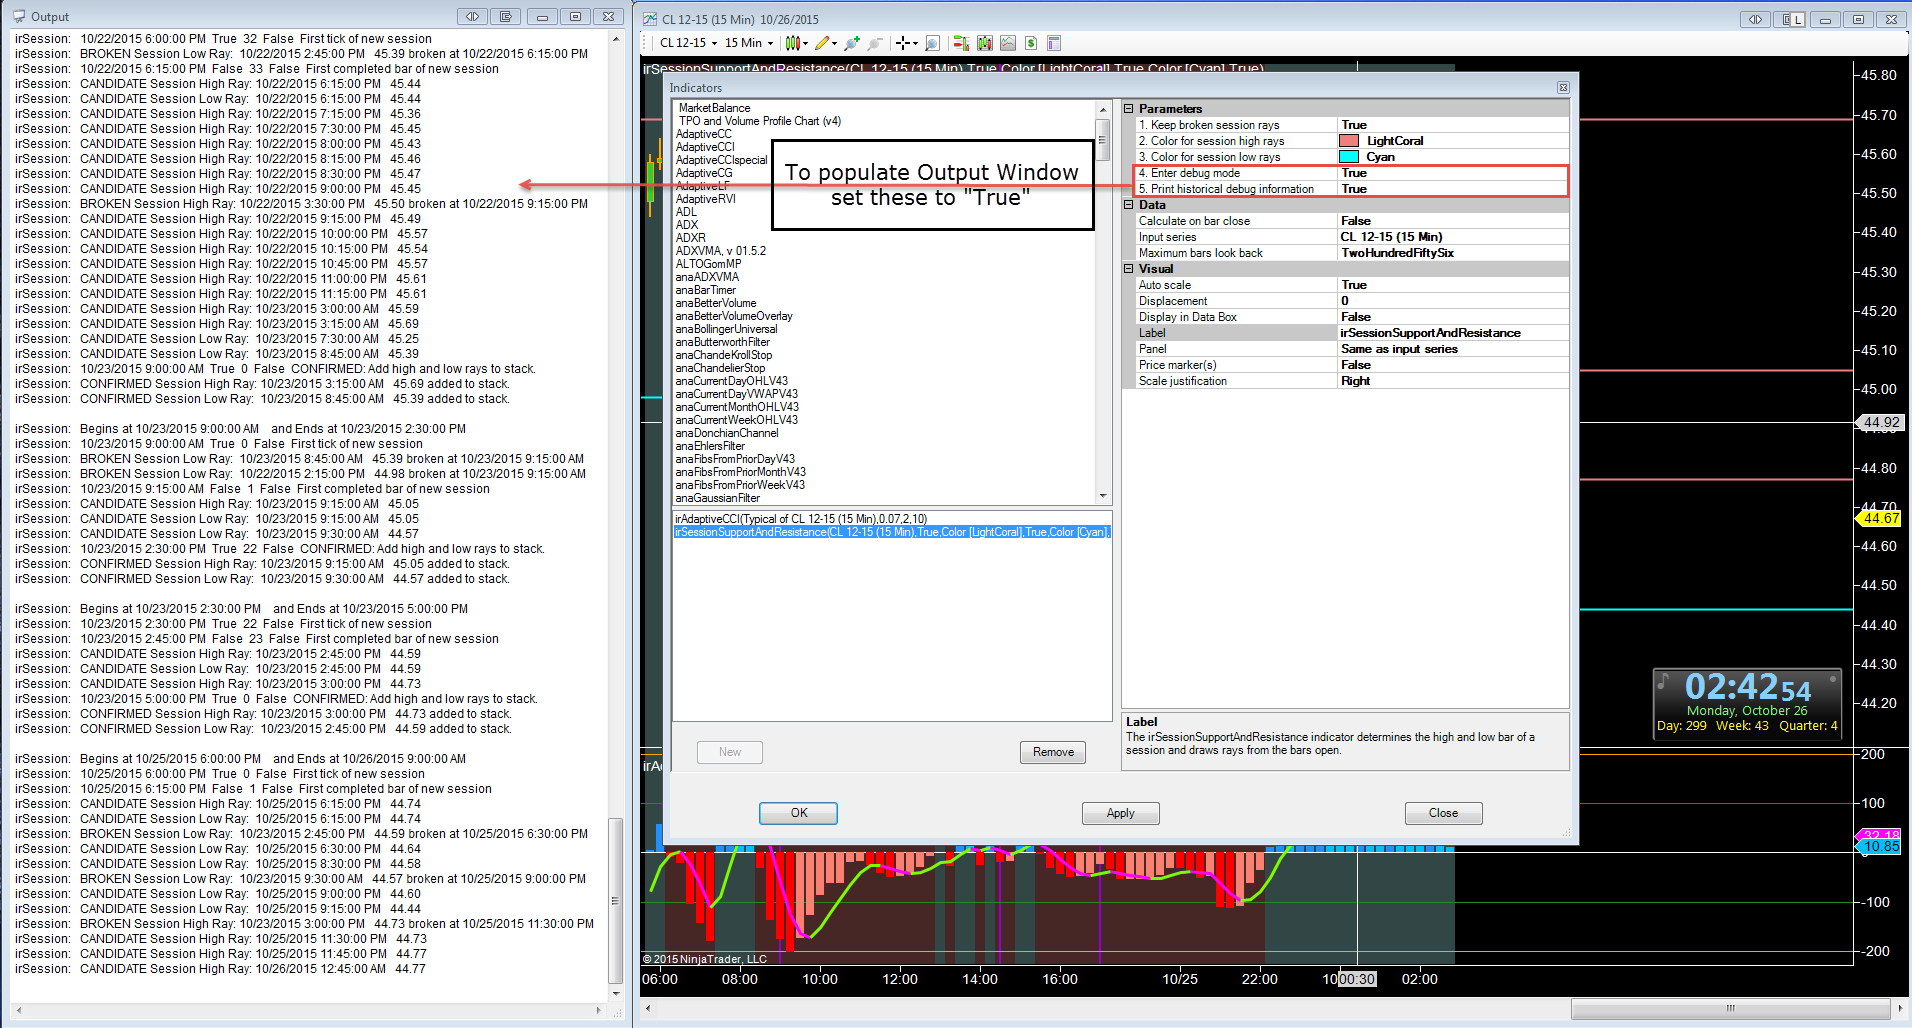Open the chart properties icon
1912x1028 pixels.
[1053, 43]
